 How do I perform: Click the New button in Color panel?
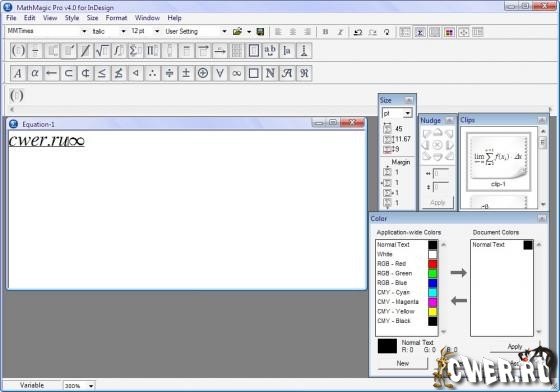click(x=402, y=363)
